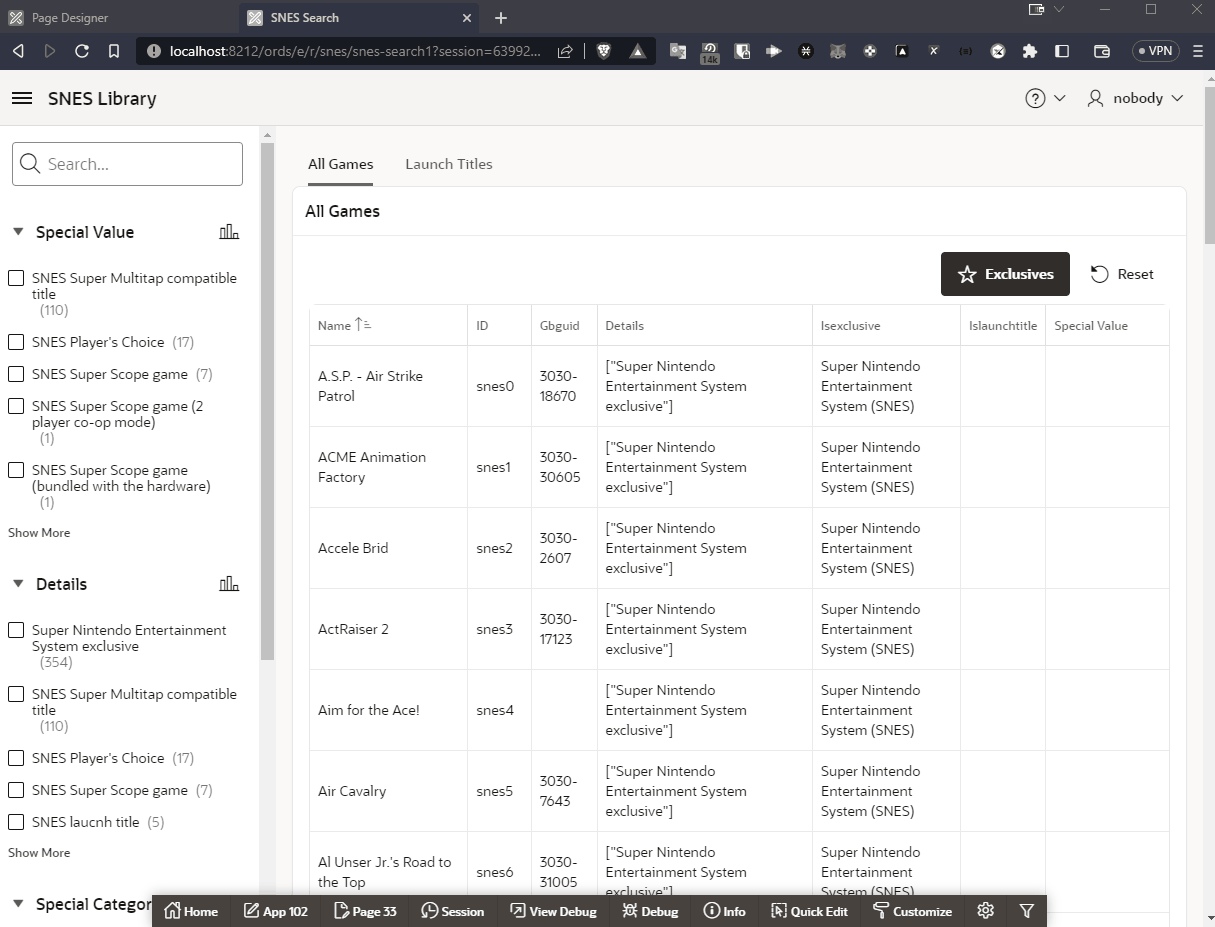Expand the help menu chevron
The width and height of the screenshot is (1215, 927).
click(1060, 98)
